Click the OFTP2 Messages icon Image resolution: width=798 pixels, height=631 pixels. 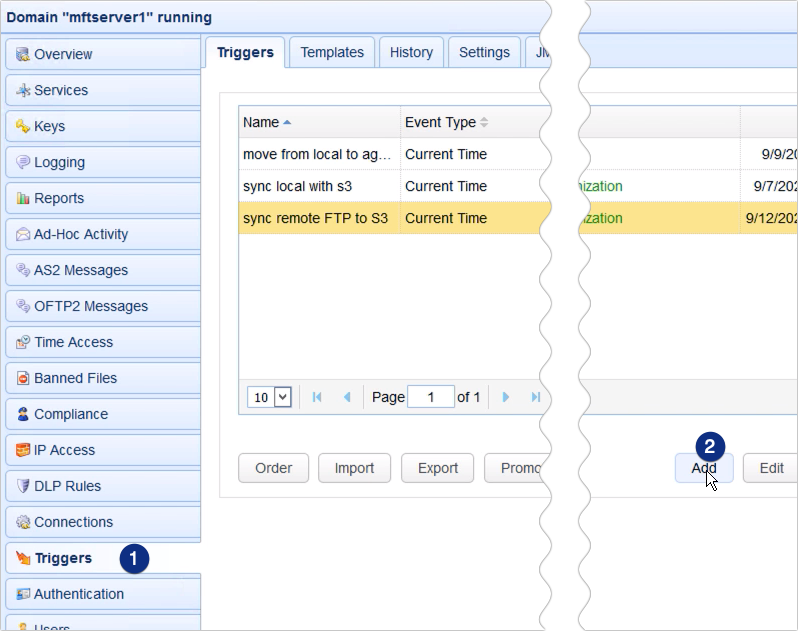22,306
